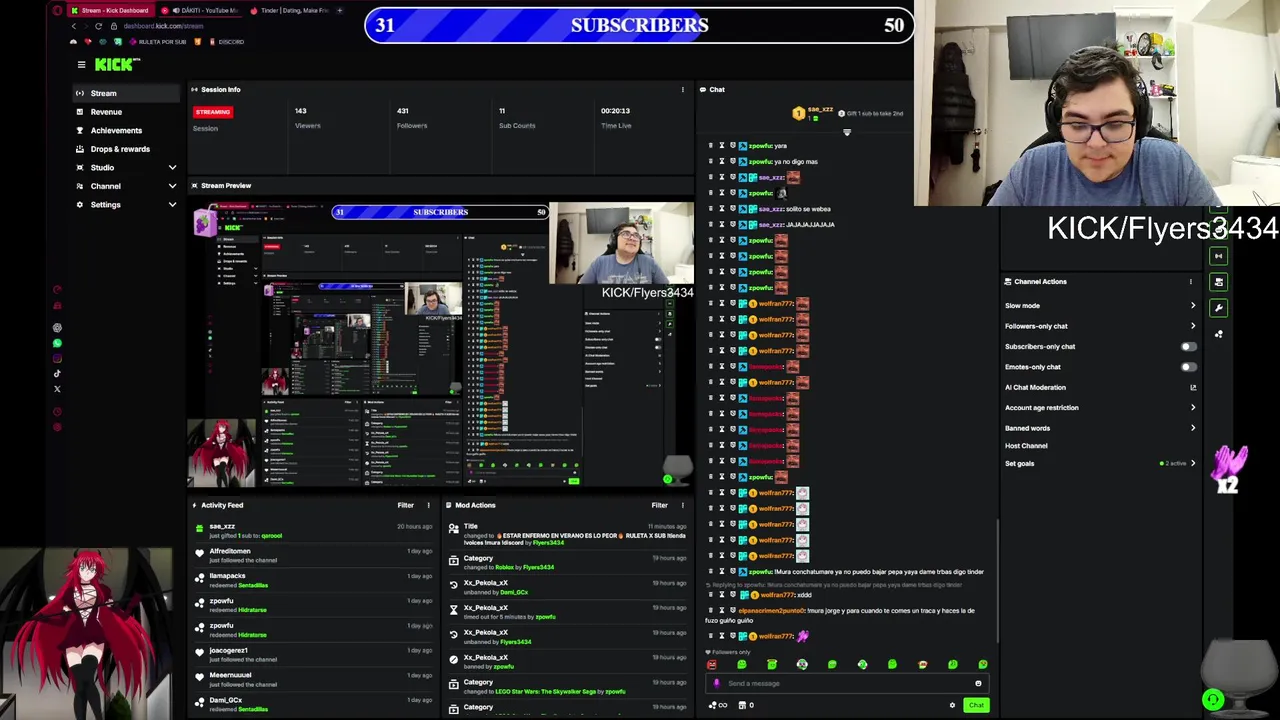Reload the dashboard page
This screenshot has height=720, width=1280.
pos(98,26)
